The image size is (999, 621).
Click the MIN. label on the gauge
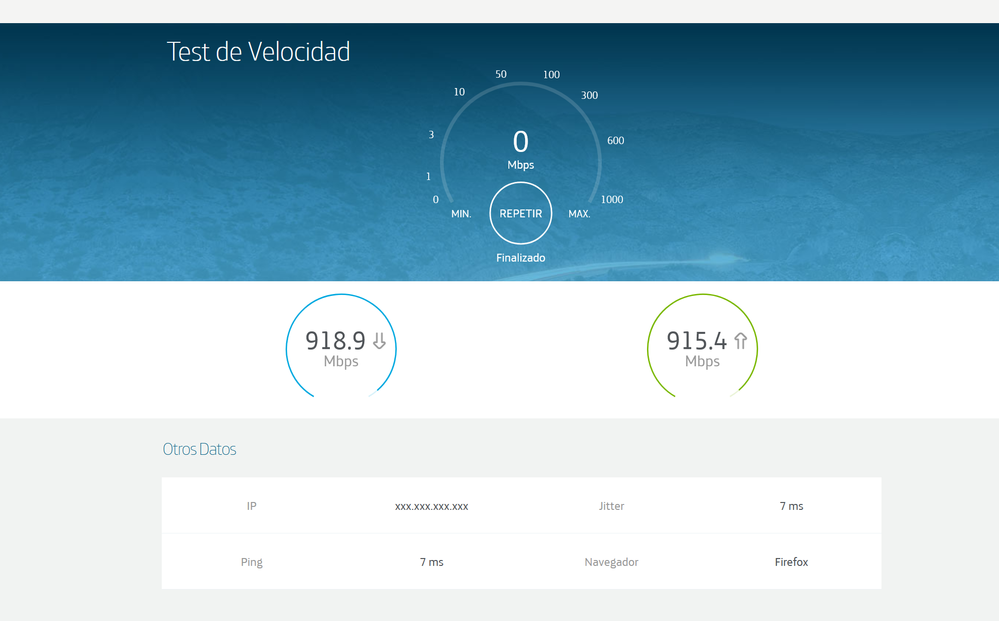tap(461, 214)
